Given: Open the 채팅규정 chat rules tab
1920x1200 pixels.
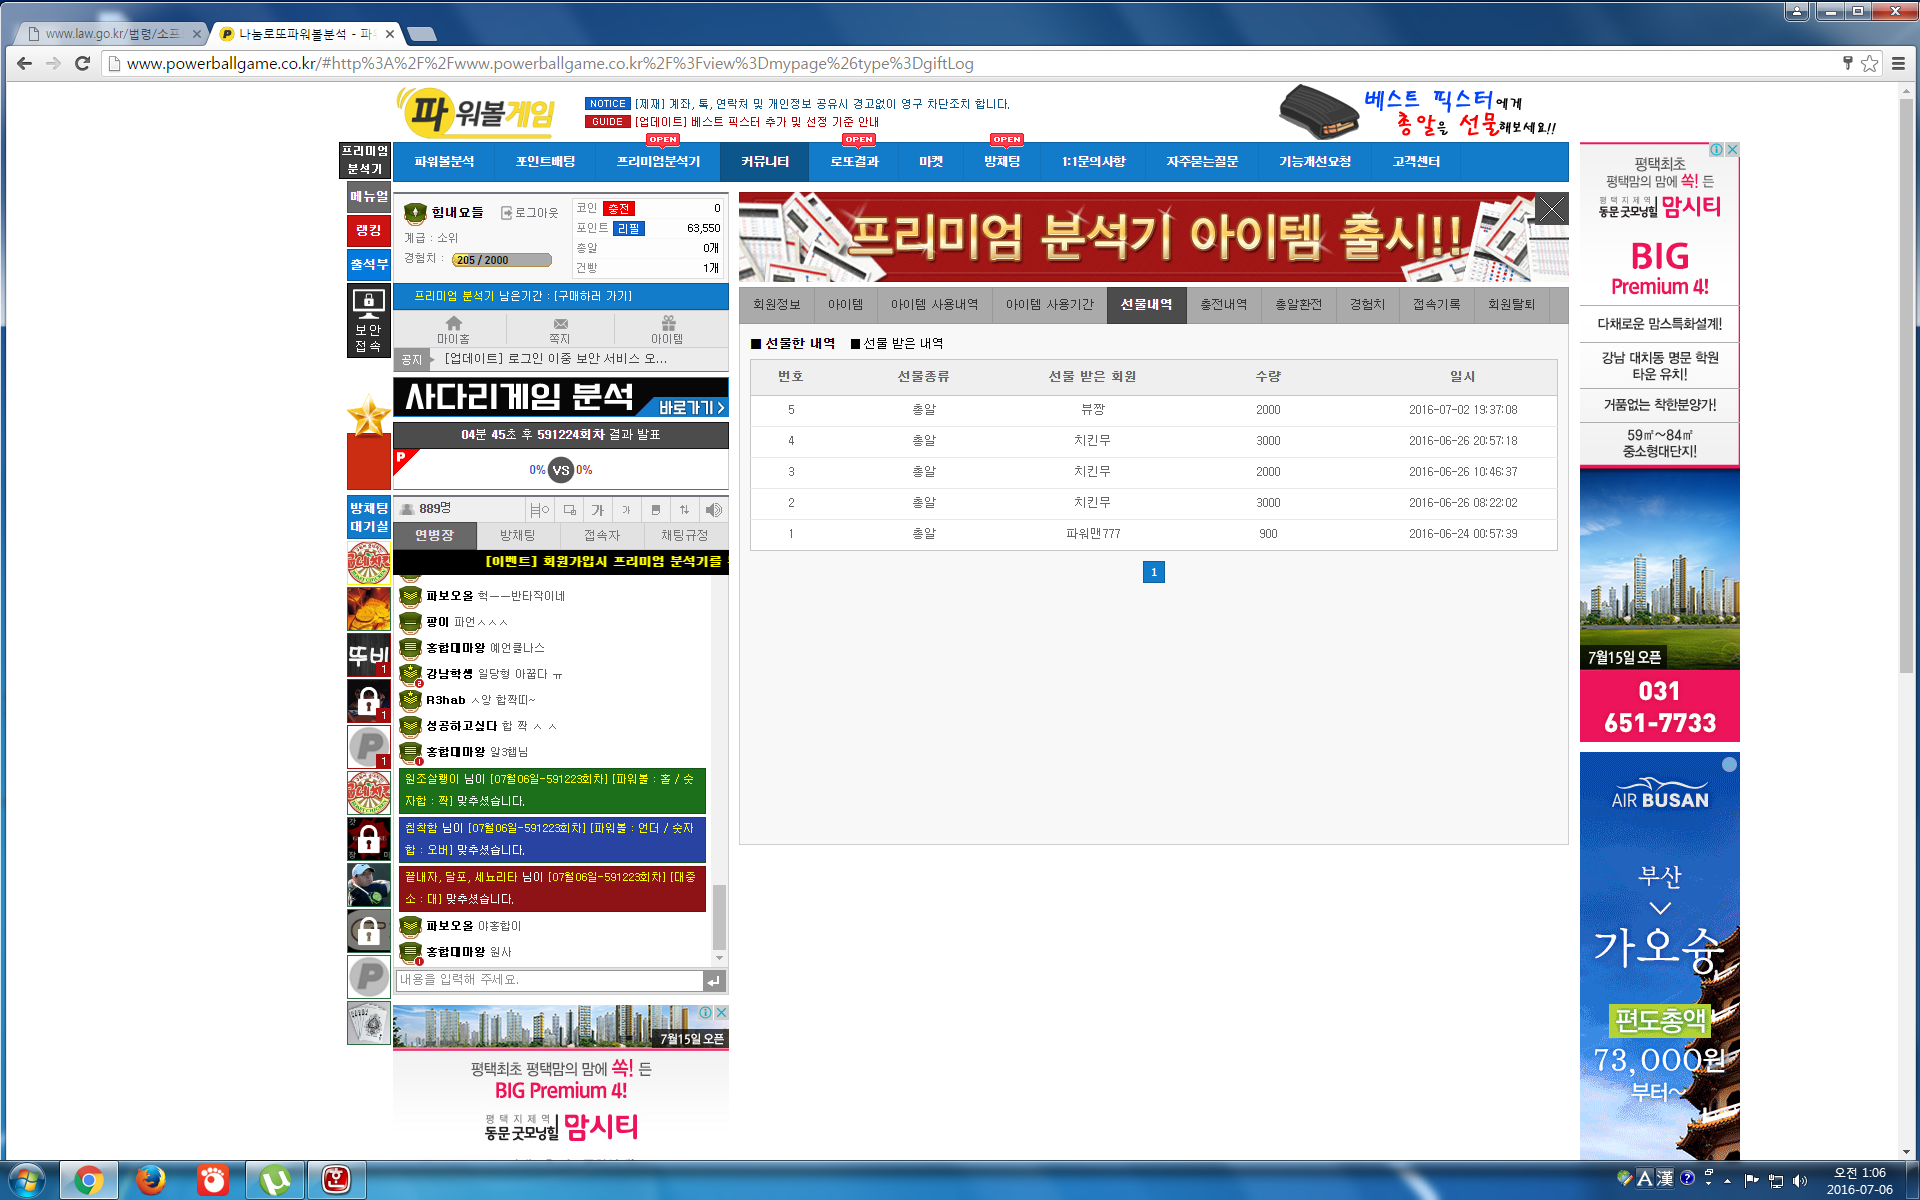Looking at the screenshot, I should click(x=685, y=536).
